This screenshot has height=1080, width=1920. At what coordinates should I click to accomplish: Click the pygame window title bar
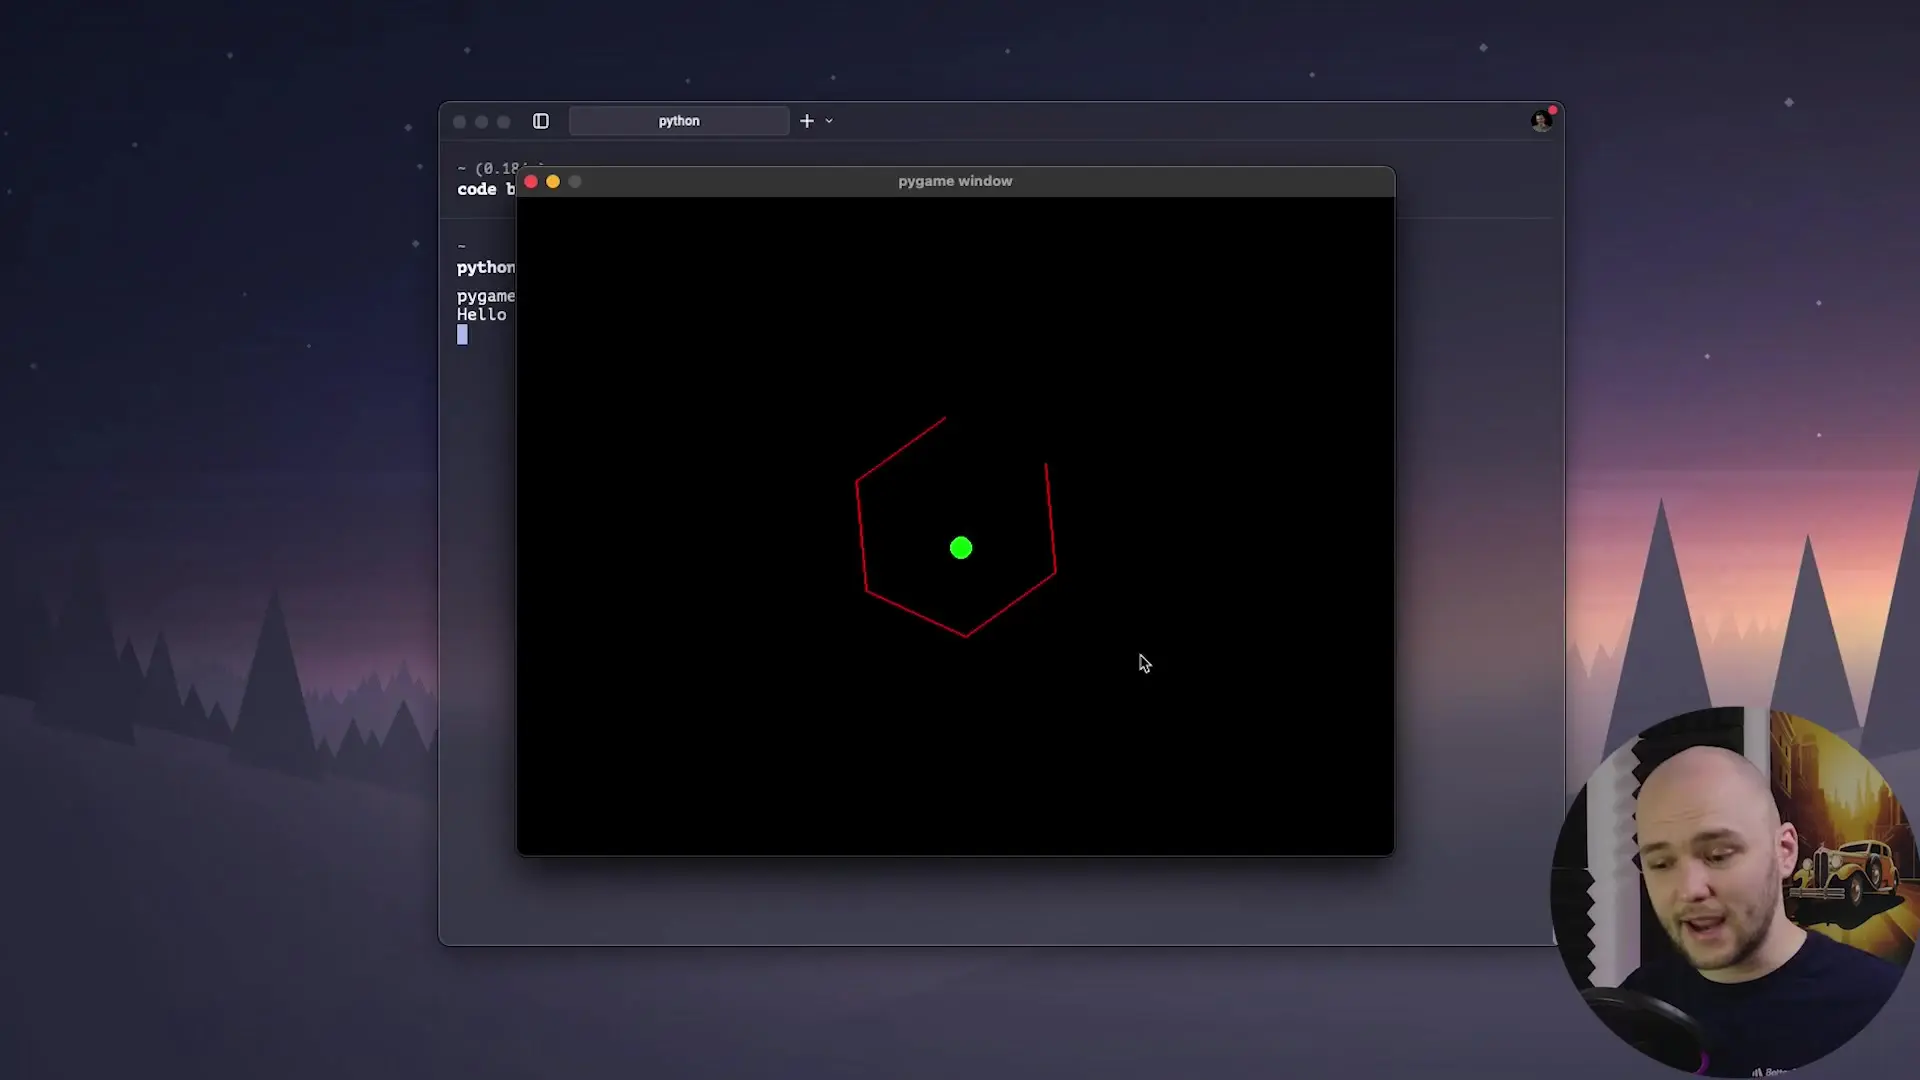[955, 181]
